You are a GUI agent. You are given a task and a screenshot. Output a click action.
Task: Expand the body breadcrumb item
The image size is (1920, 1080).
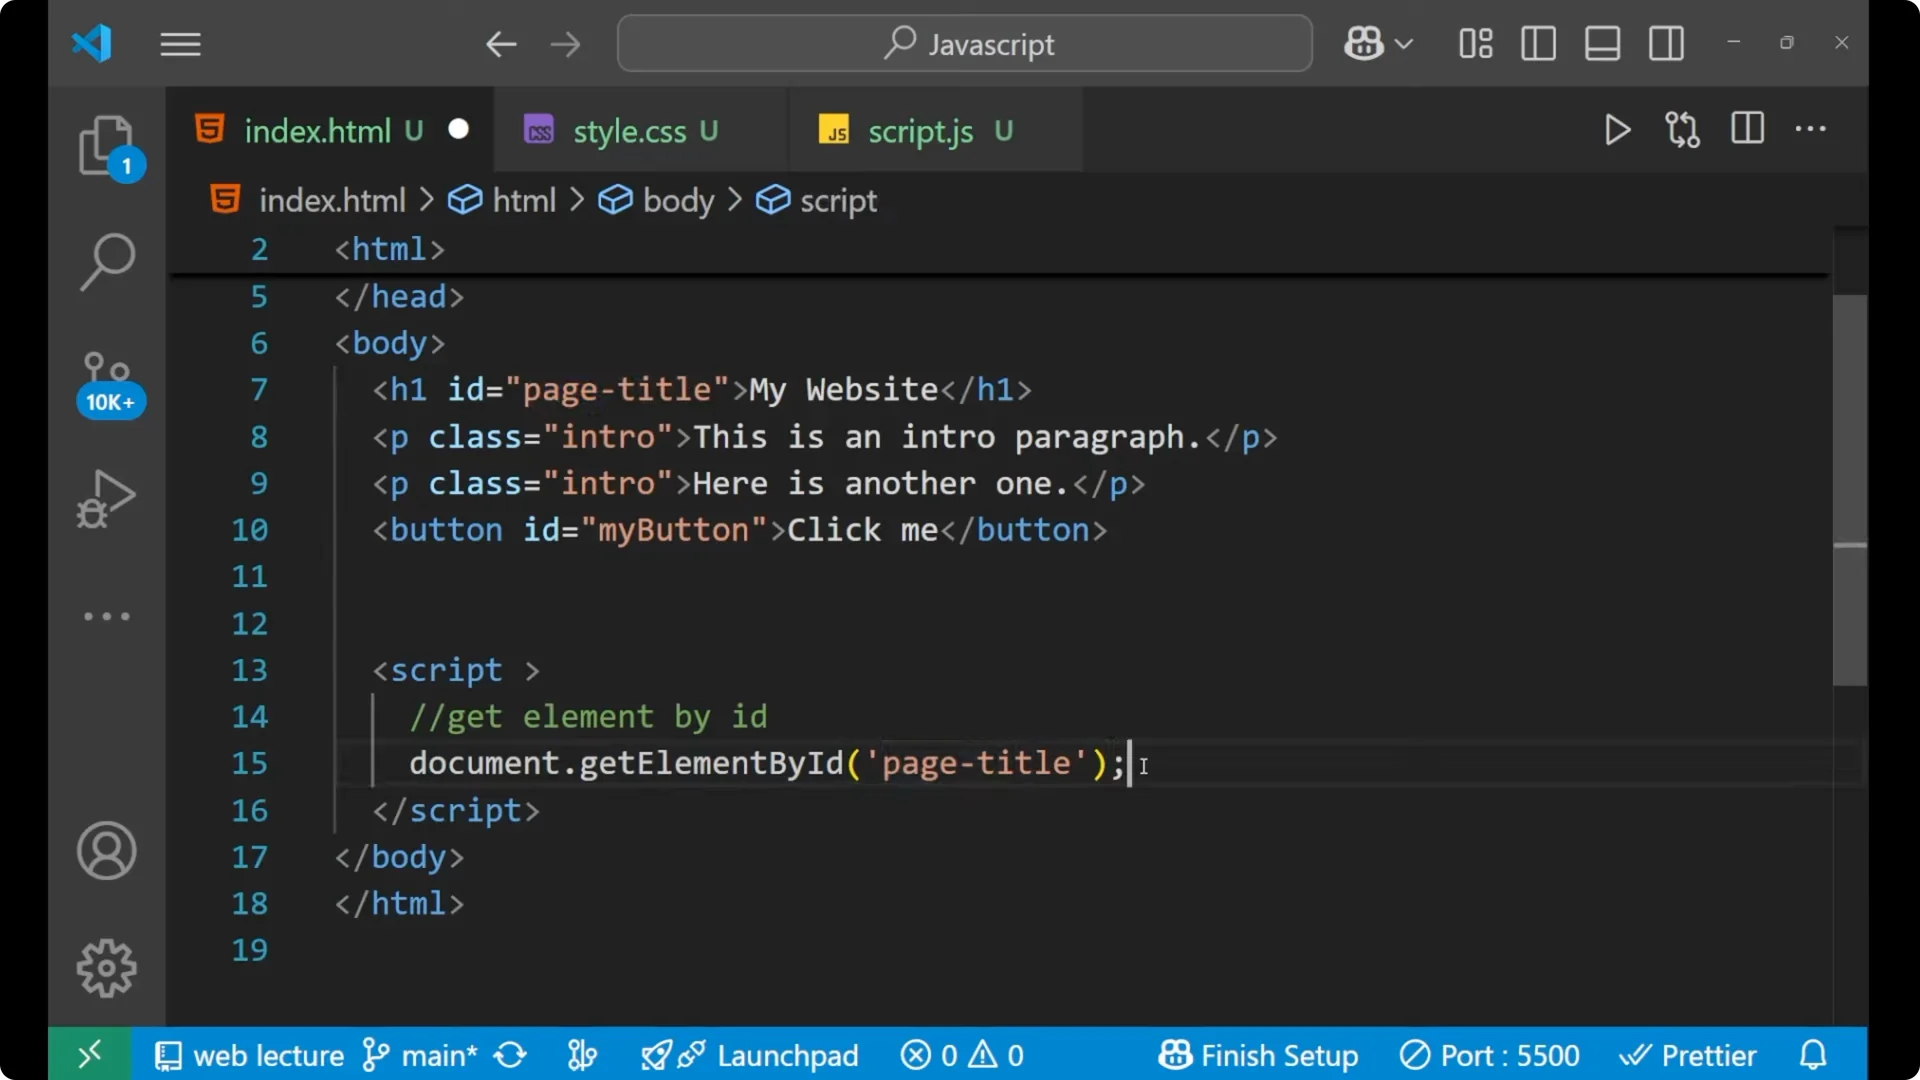(x=679, y=200)
